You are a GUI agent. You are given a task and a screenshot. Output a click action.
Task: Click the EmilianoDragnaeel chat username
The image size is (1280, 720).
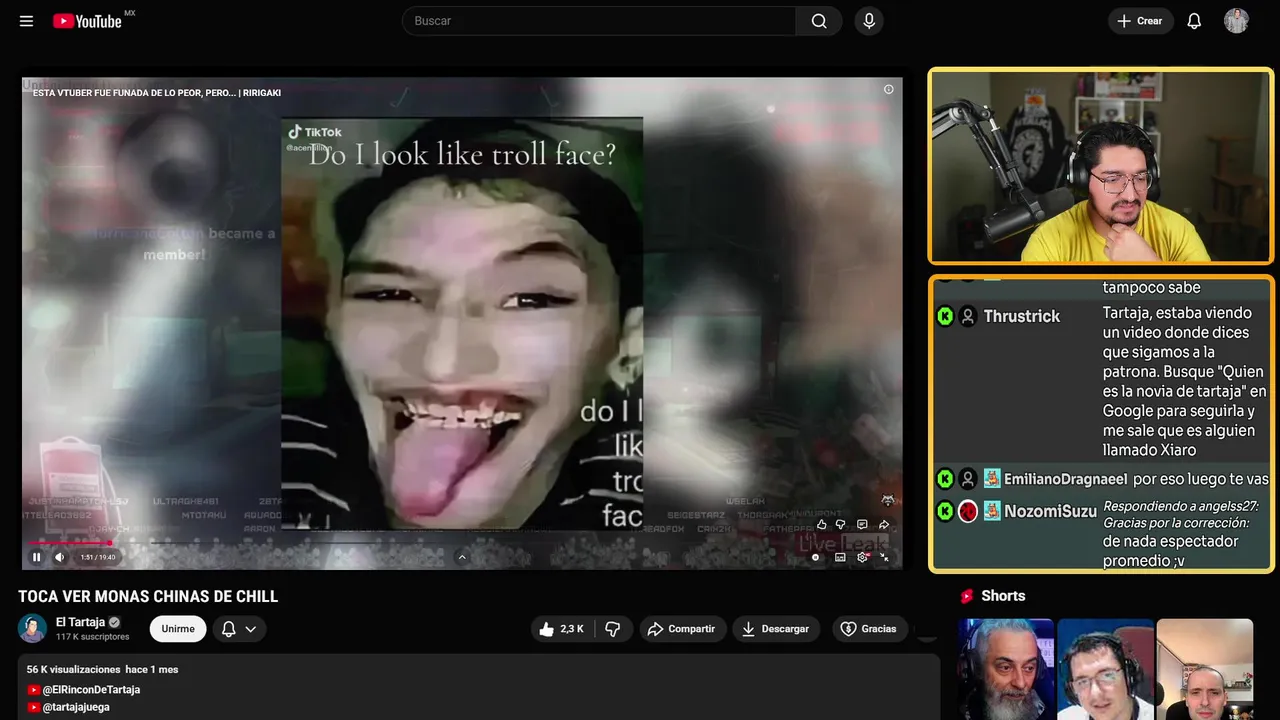[1065, 479]
